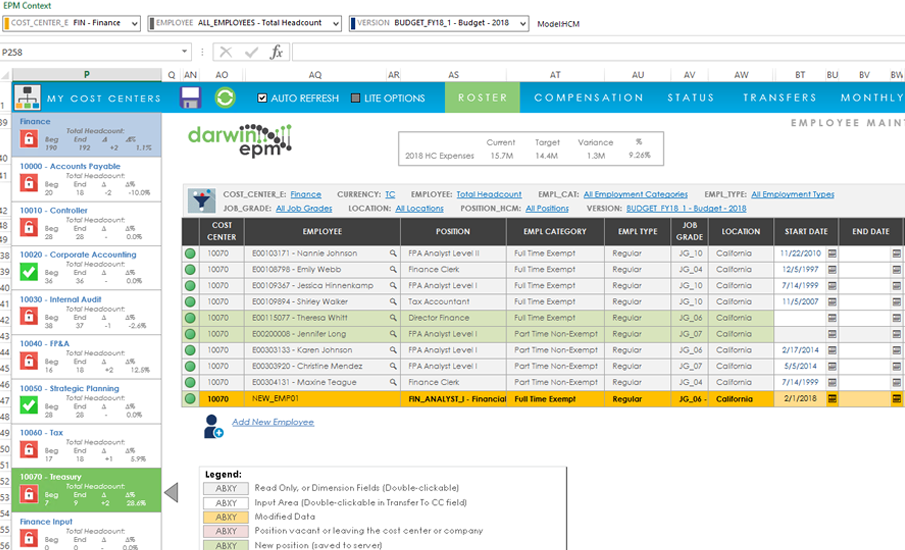The height and width of the screenshot is (550, 905).
Task: Switch to the Compensation tab
Action: point(589,98)
